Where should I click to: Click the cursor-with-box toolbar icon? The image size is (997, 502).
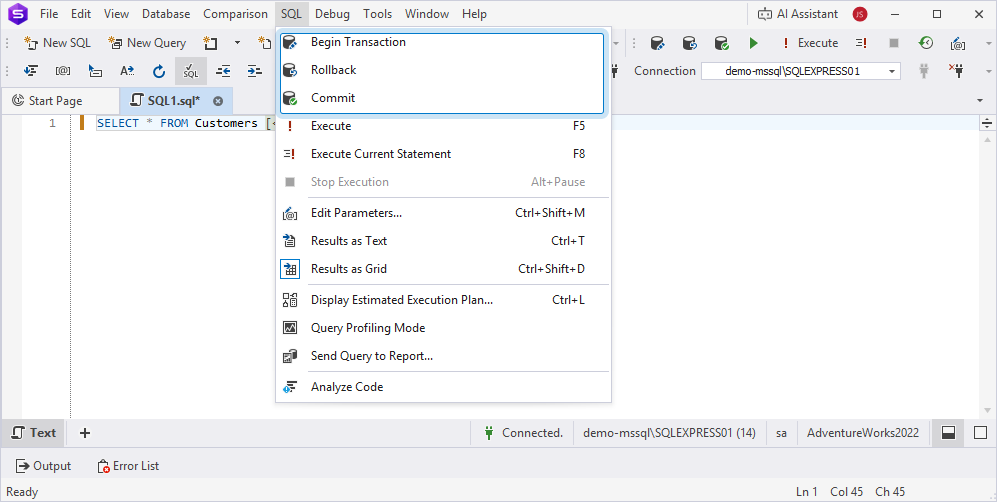tap(95, 71)
